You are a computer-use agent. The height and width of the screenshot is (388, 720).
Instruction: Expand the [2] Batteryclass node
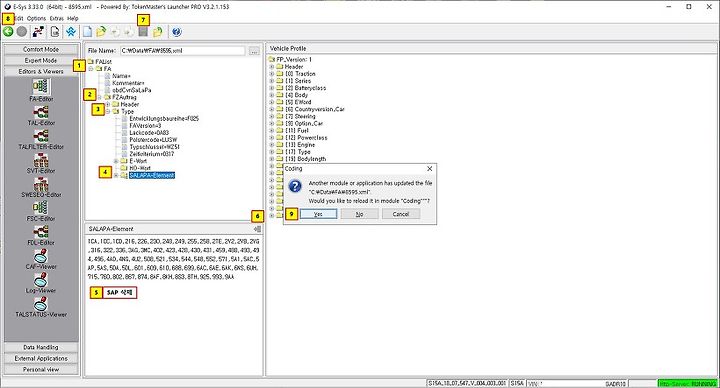tap(271, 88)
